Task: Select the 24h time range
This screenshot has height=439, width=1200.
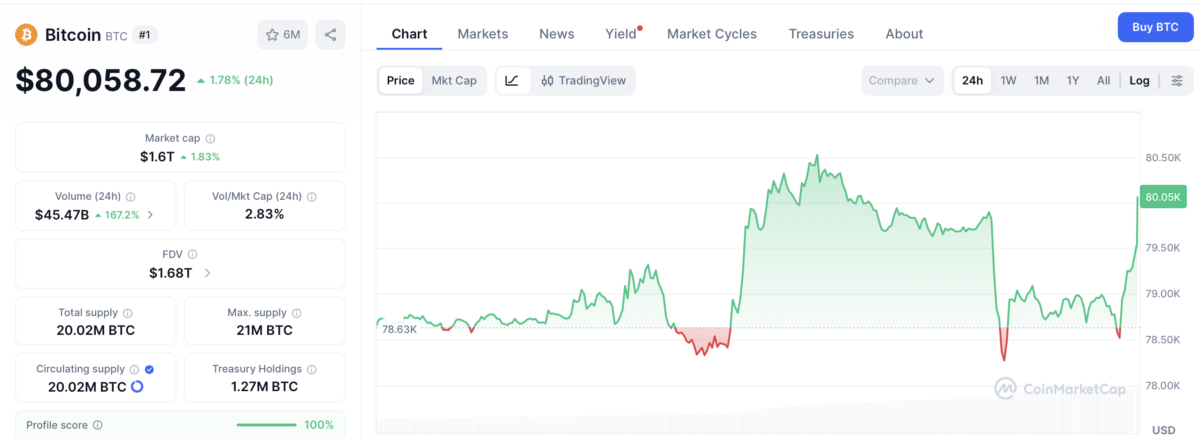Action: pos(972,81)
